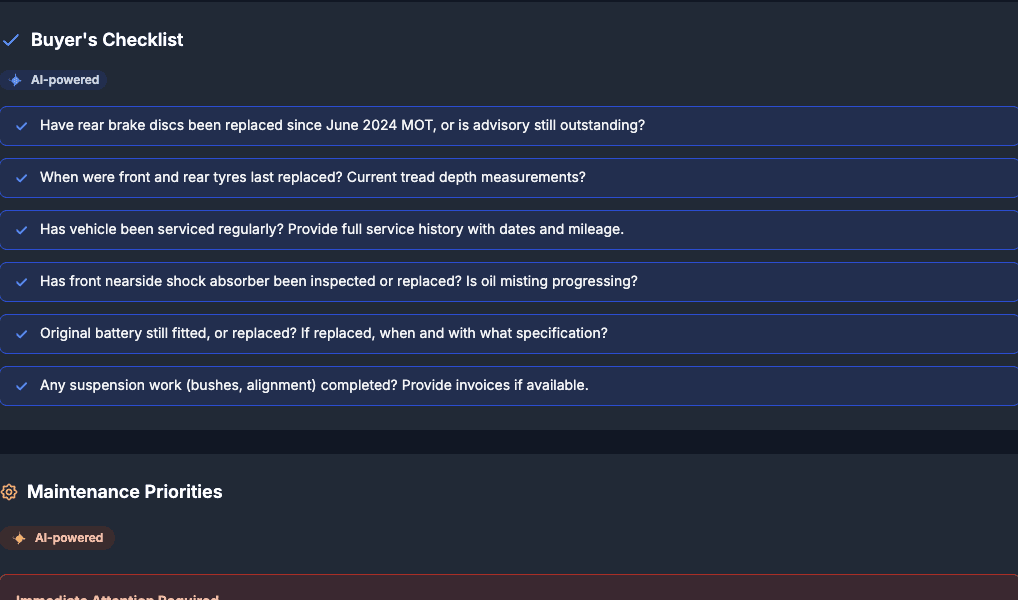Click the check icon on the brake discs question
This screenshot has width=1018, height=600.
21,125
